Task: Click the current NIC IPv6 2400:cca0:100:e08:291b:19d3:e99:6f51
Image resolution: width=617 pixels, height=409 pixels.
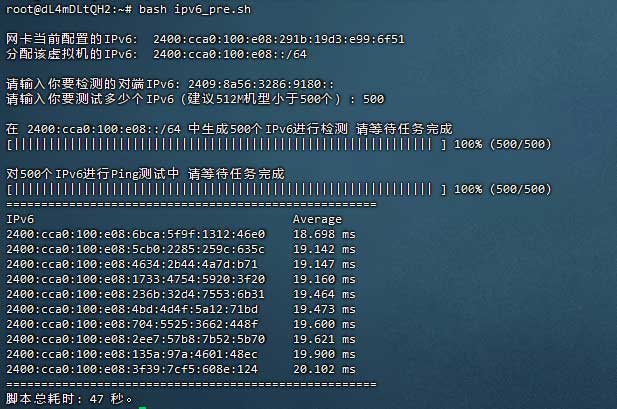Action: 279,39
